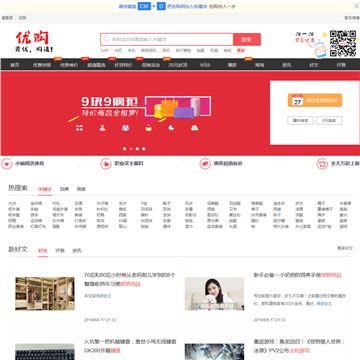Click the car icon on the red banner

click(195, 128)
